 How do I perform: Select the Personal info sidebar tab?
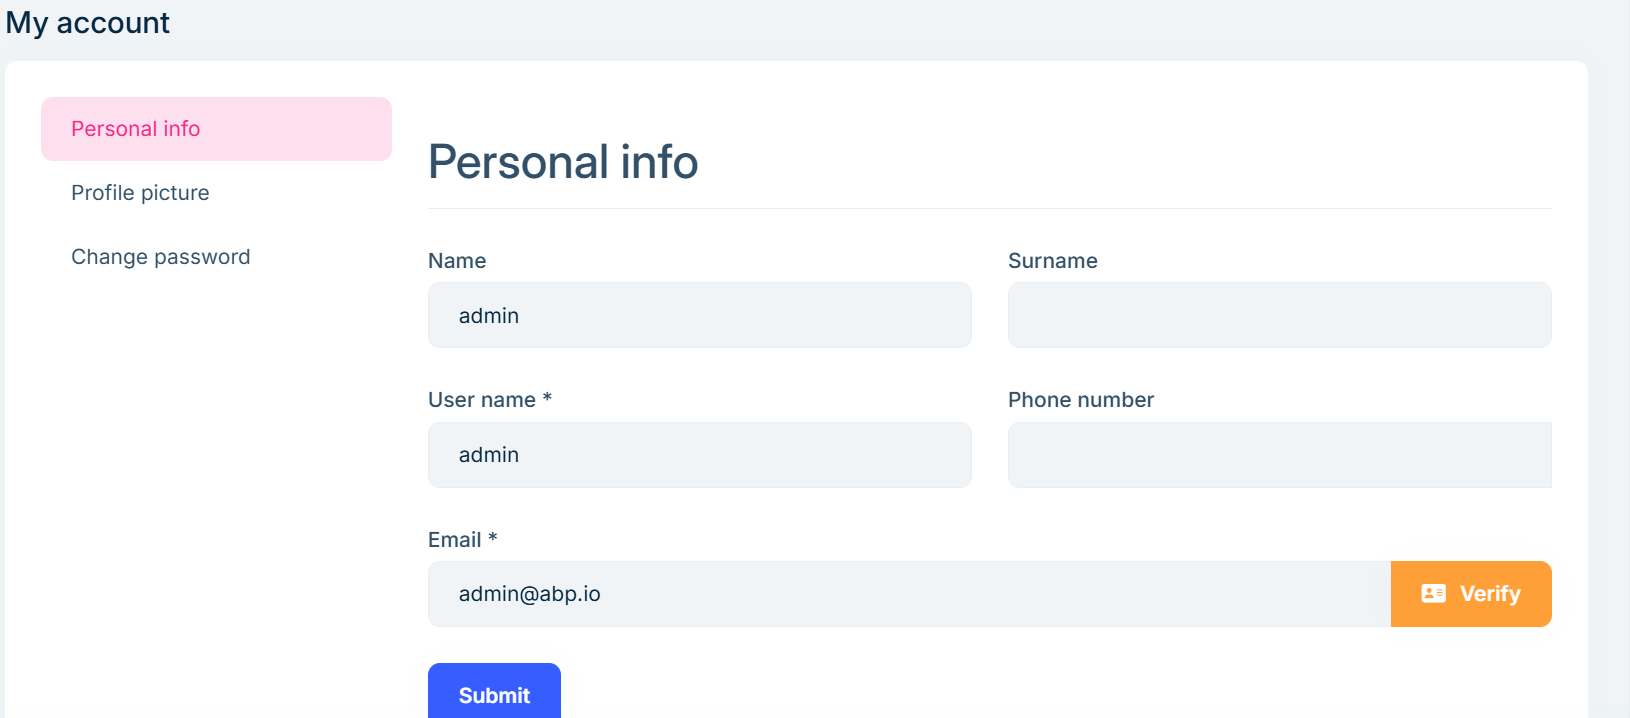[x=216, y=129]
